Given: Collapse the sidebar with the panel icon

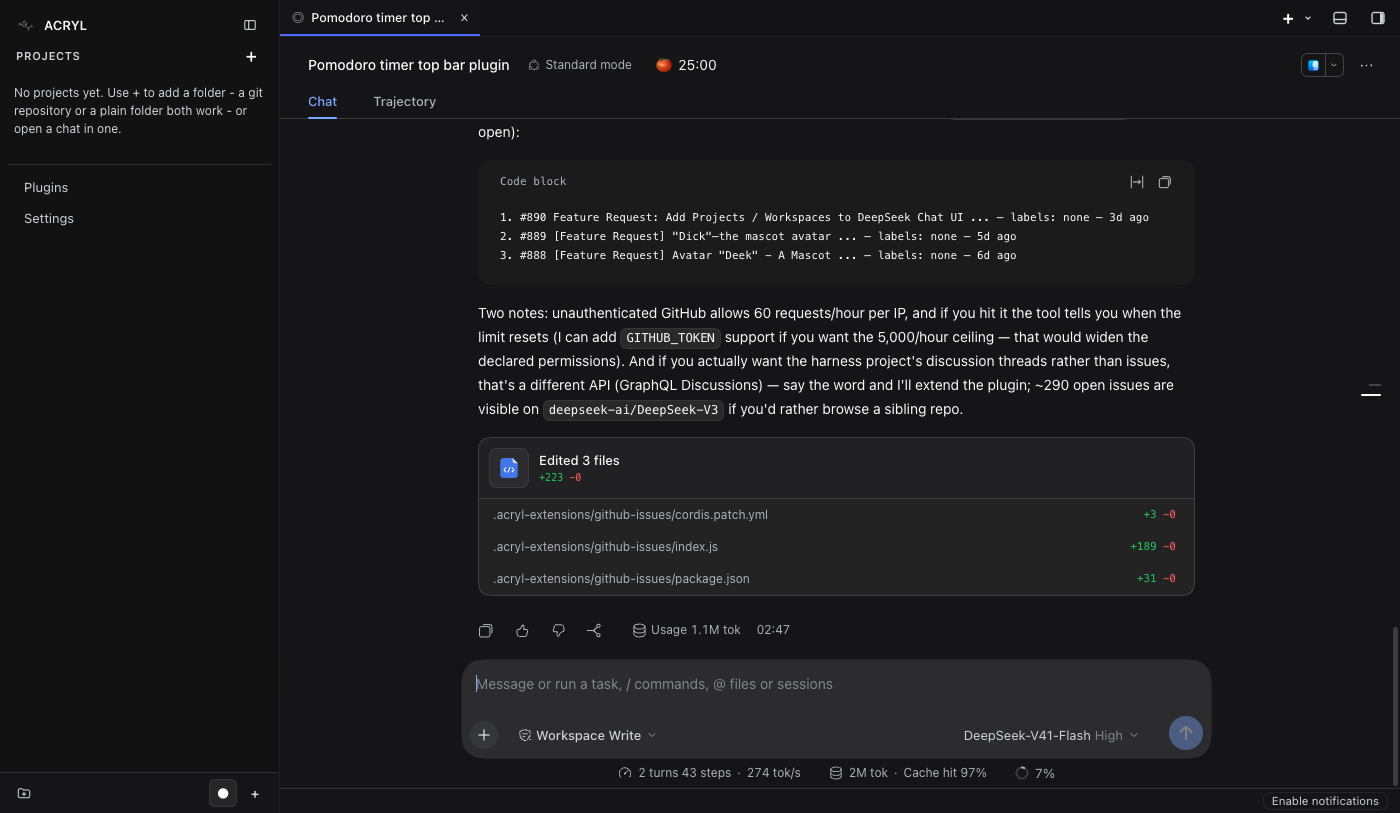Looking at the screenshot, I should click(250, 25).
